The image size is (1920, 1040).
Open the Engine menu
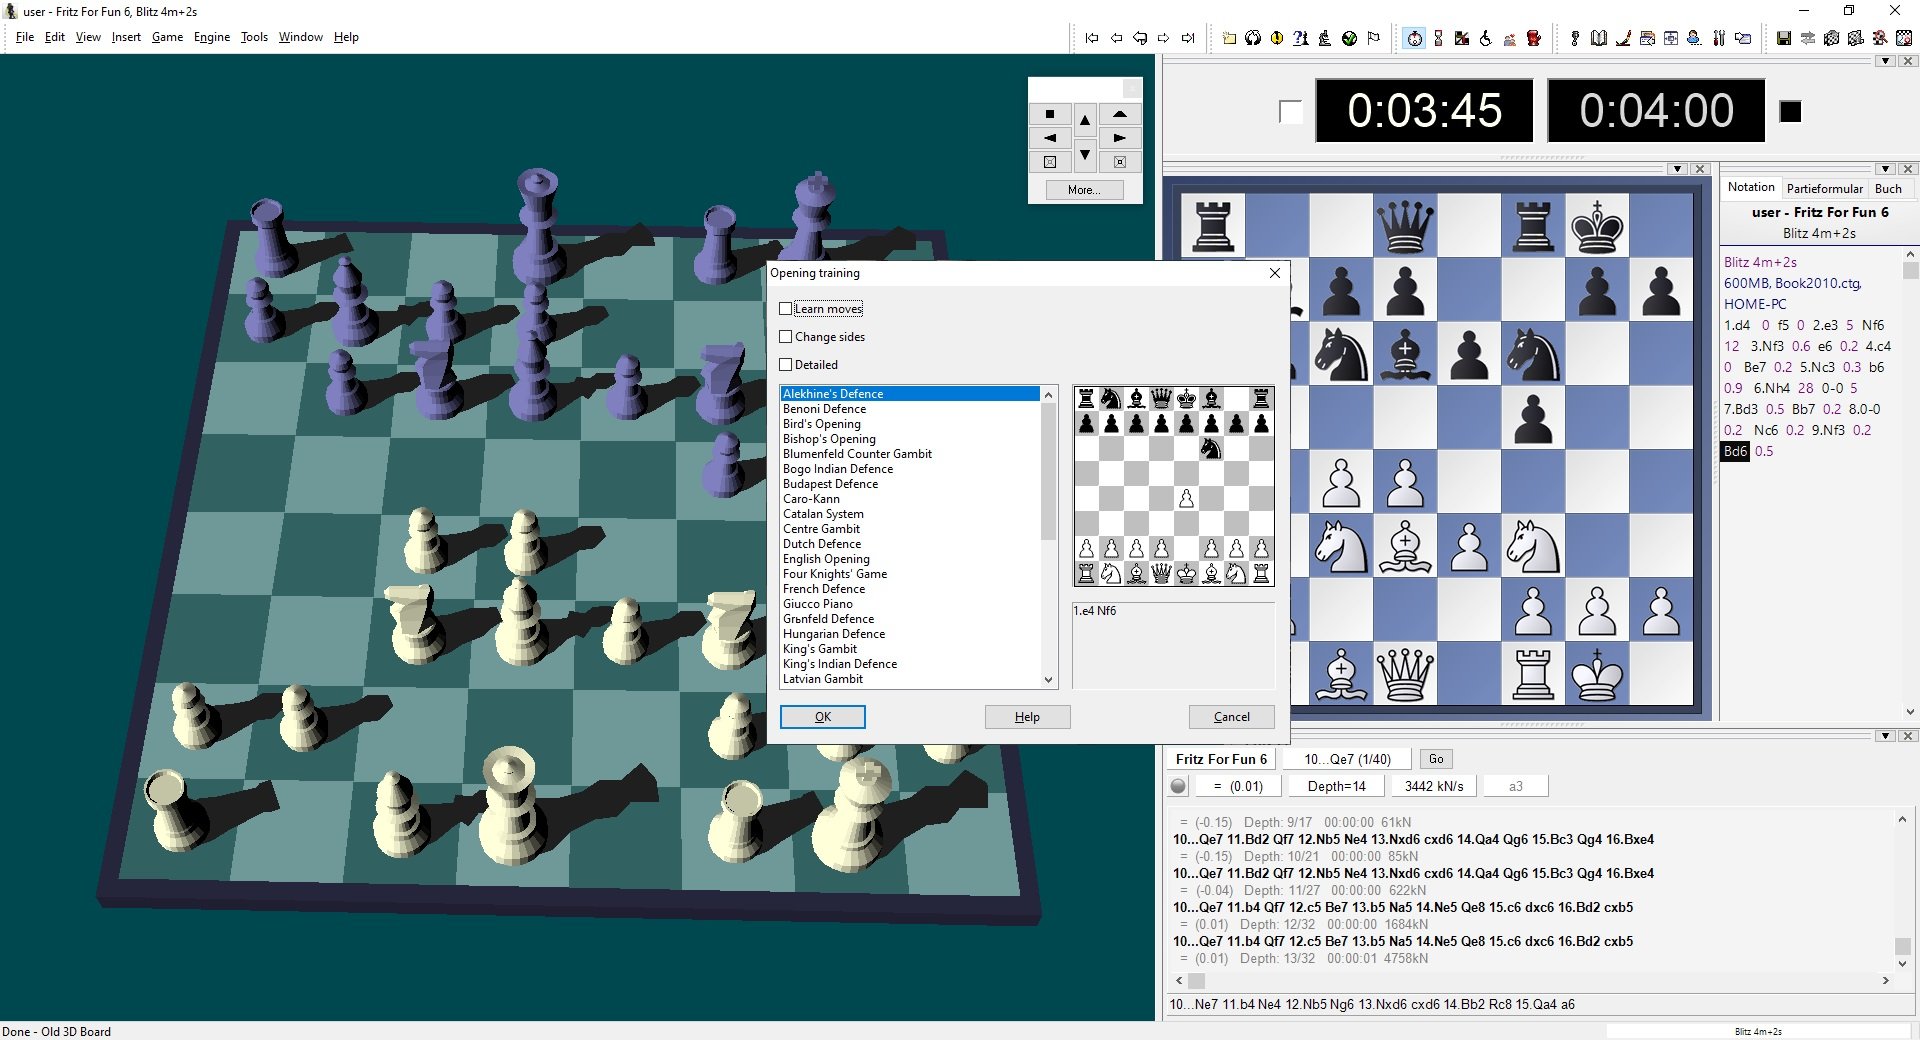click(x=211, y=37)
